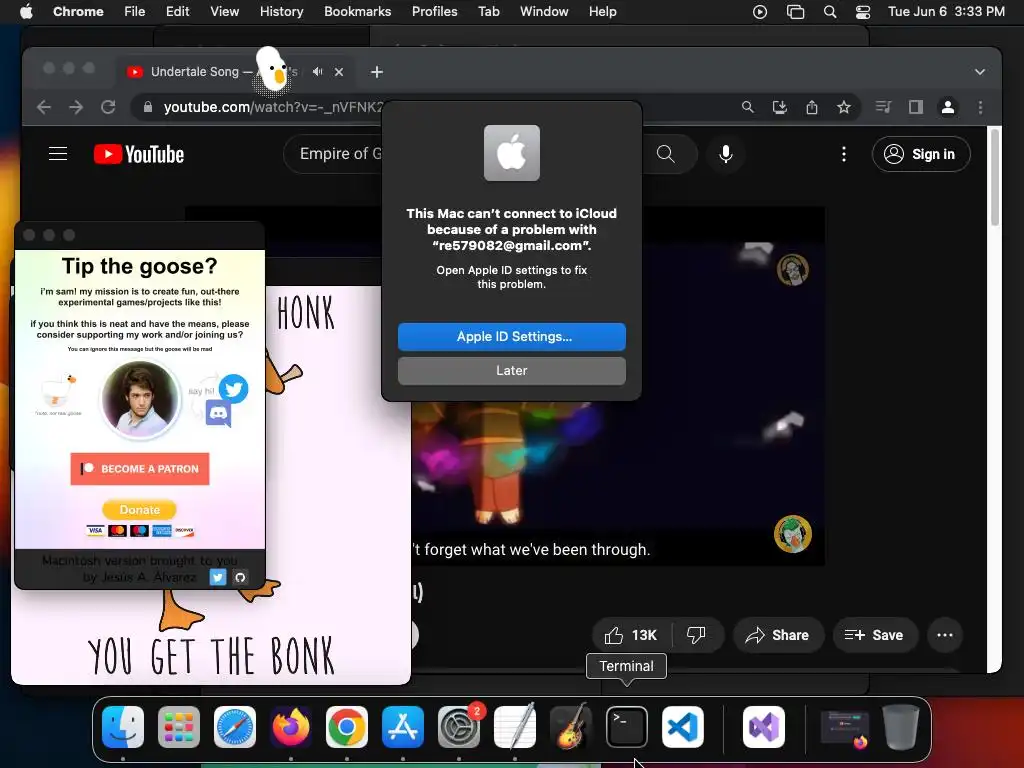Open the Chrome File menu
The width and height of the screenshot is (1024, 768).
(x=135, y=12)
